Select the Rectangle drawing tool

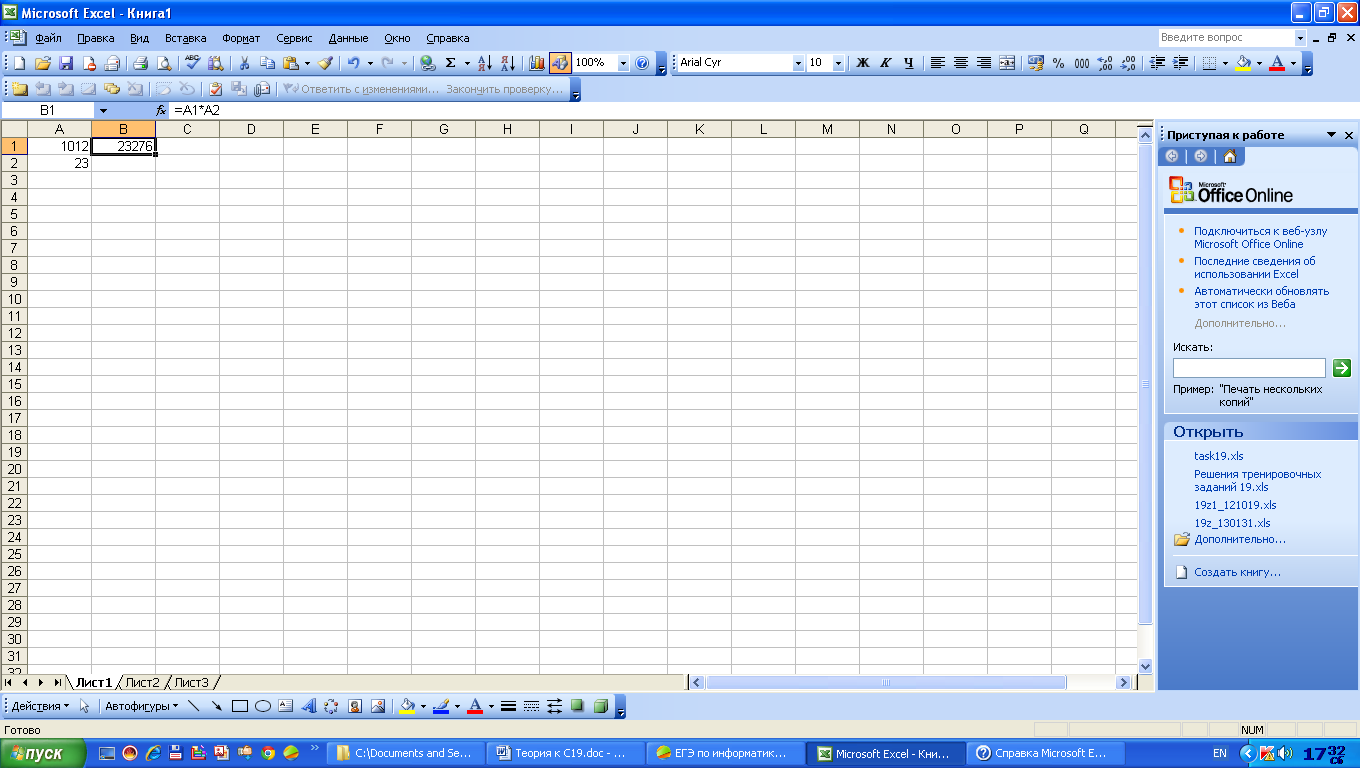pyautogui.click(x=240, y=706)
